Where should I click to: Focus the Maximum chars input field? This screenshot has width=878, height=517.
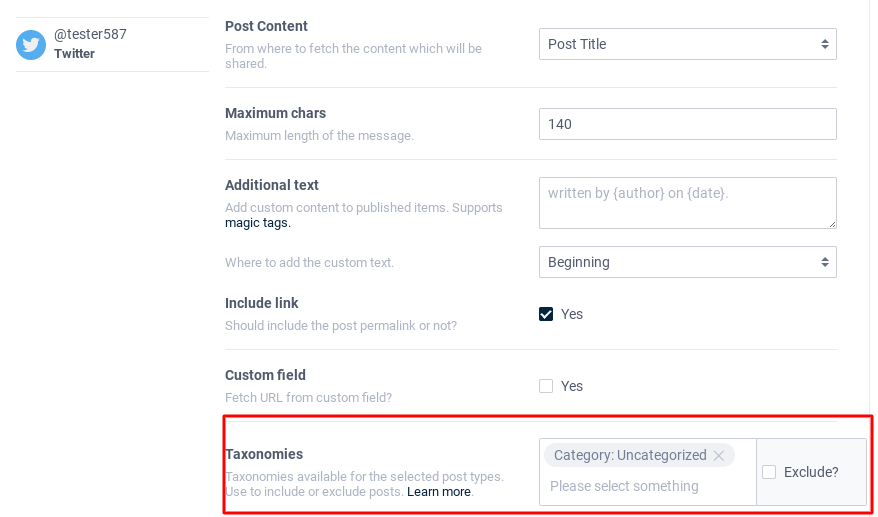(x=687, y=124)
